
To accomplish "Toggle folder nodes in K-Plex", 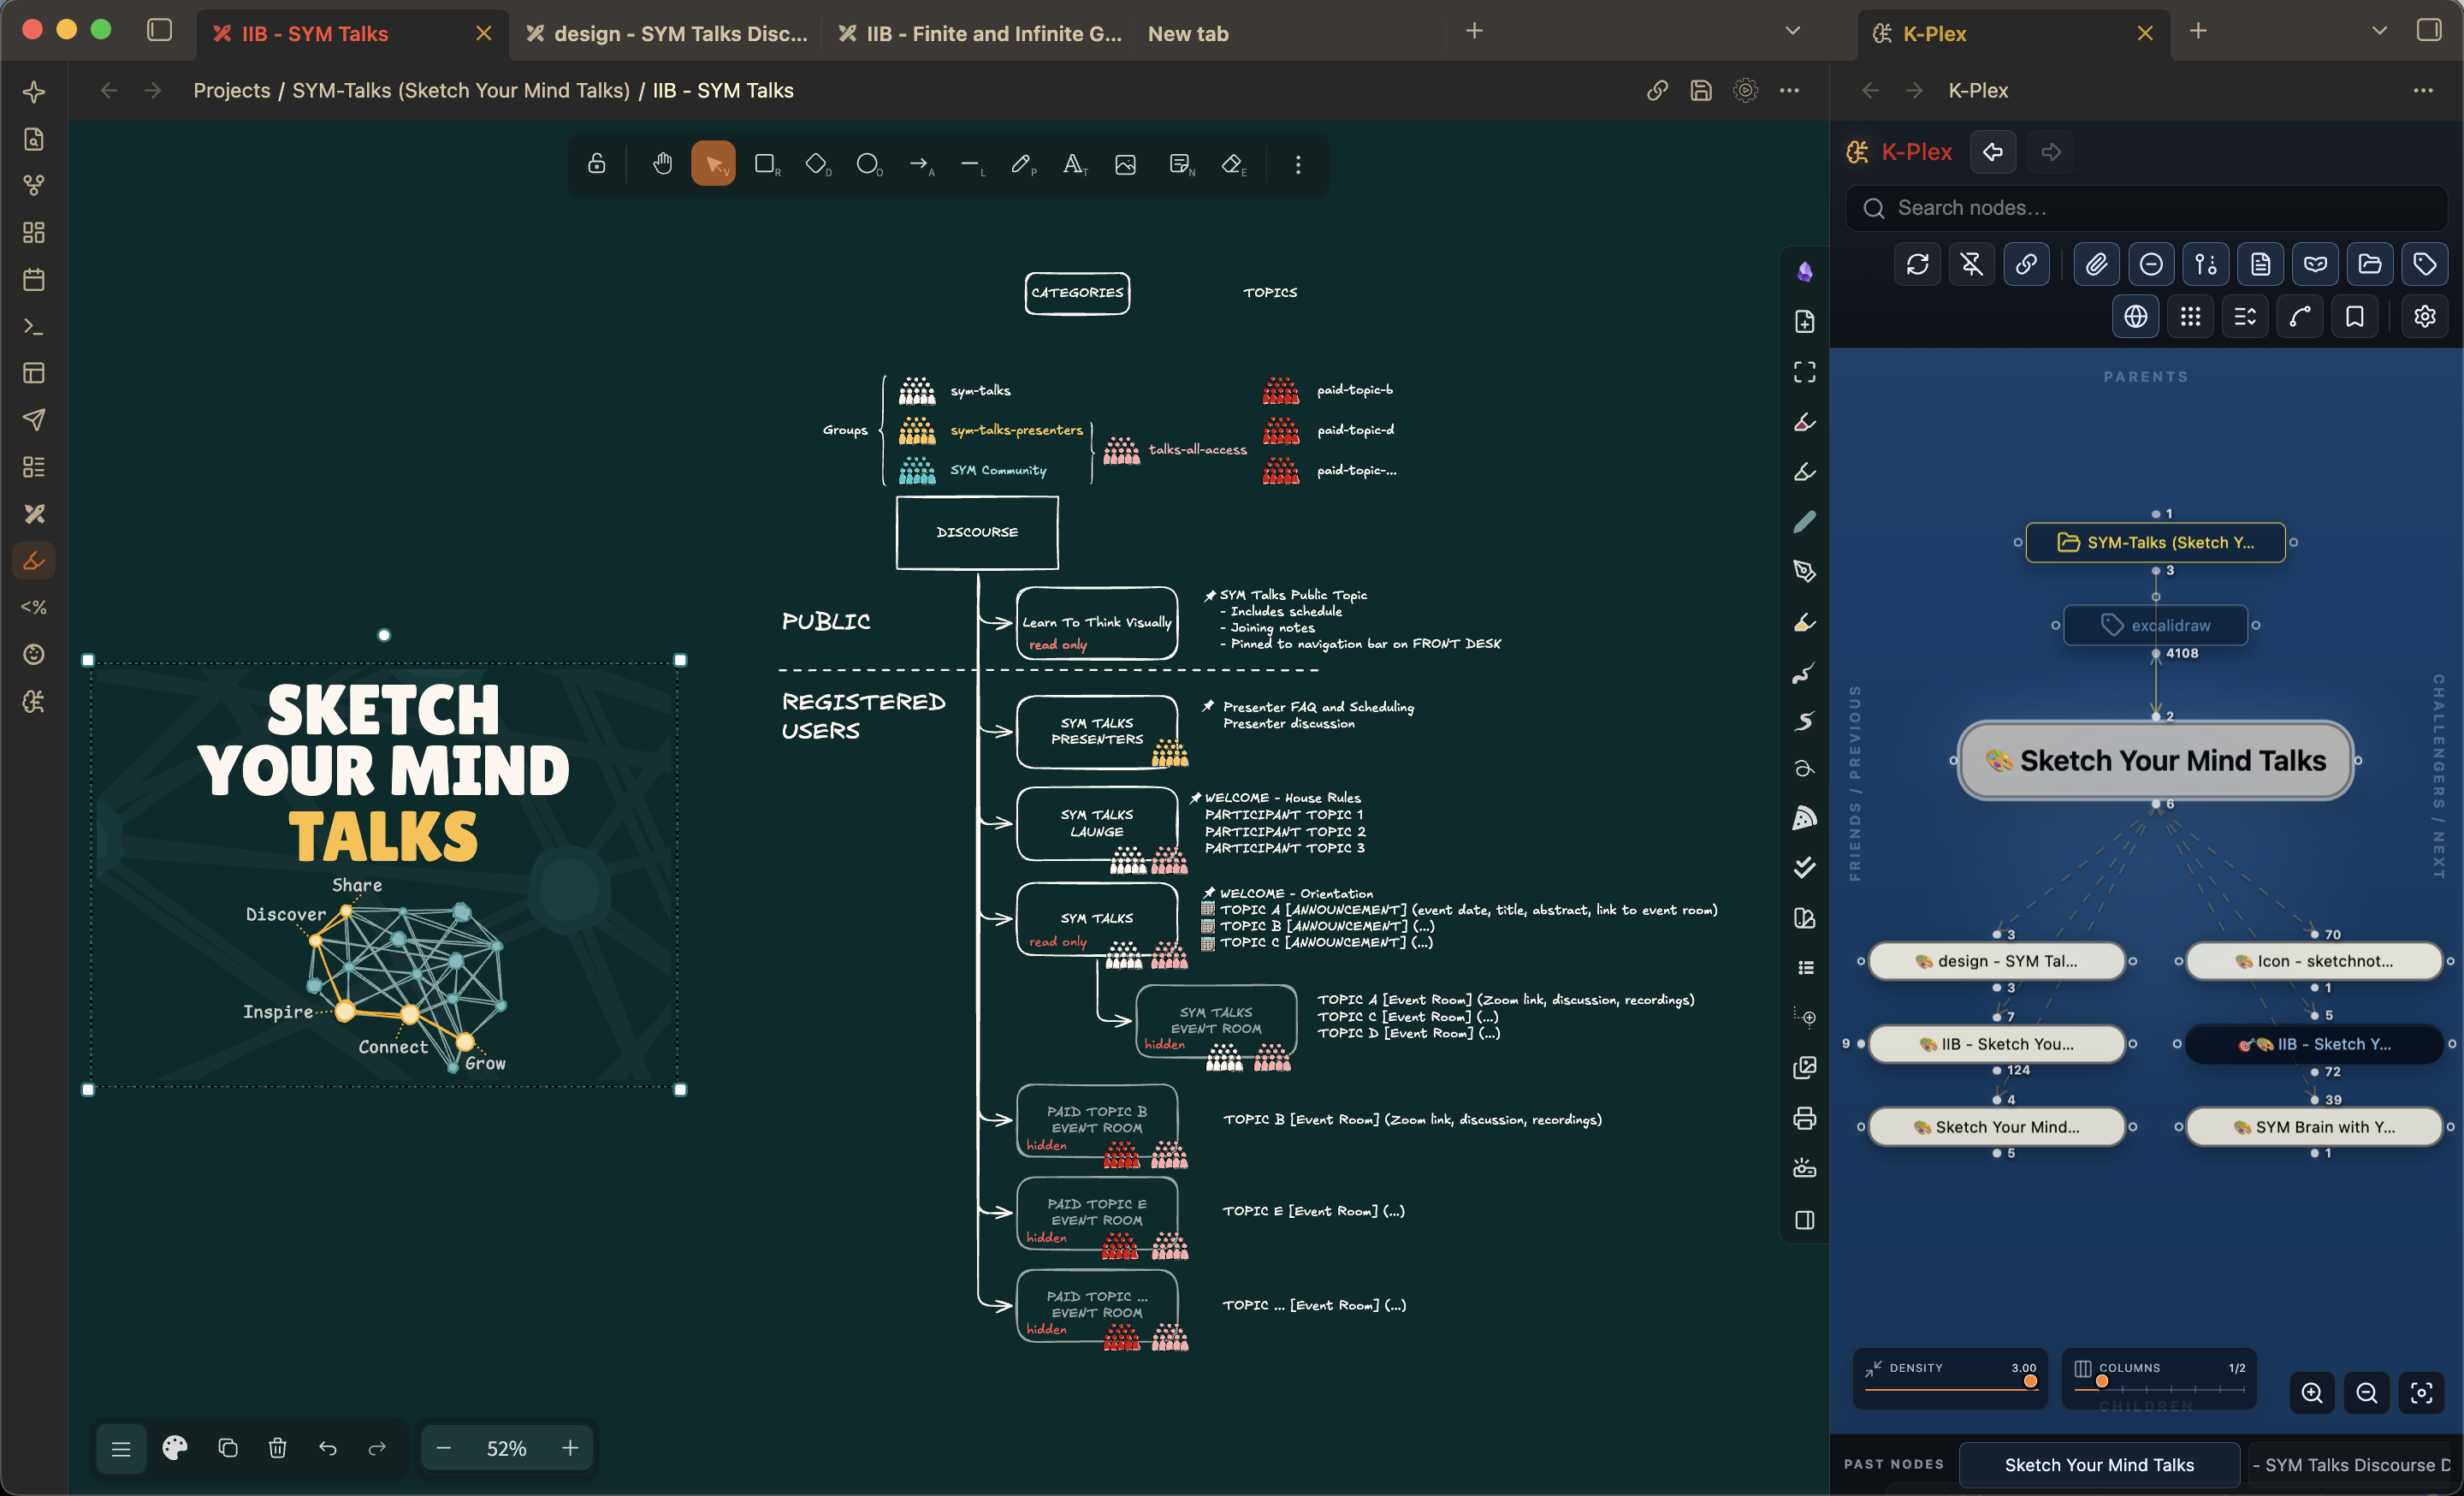I will (x=2369, y=264).
